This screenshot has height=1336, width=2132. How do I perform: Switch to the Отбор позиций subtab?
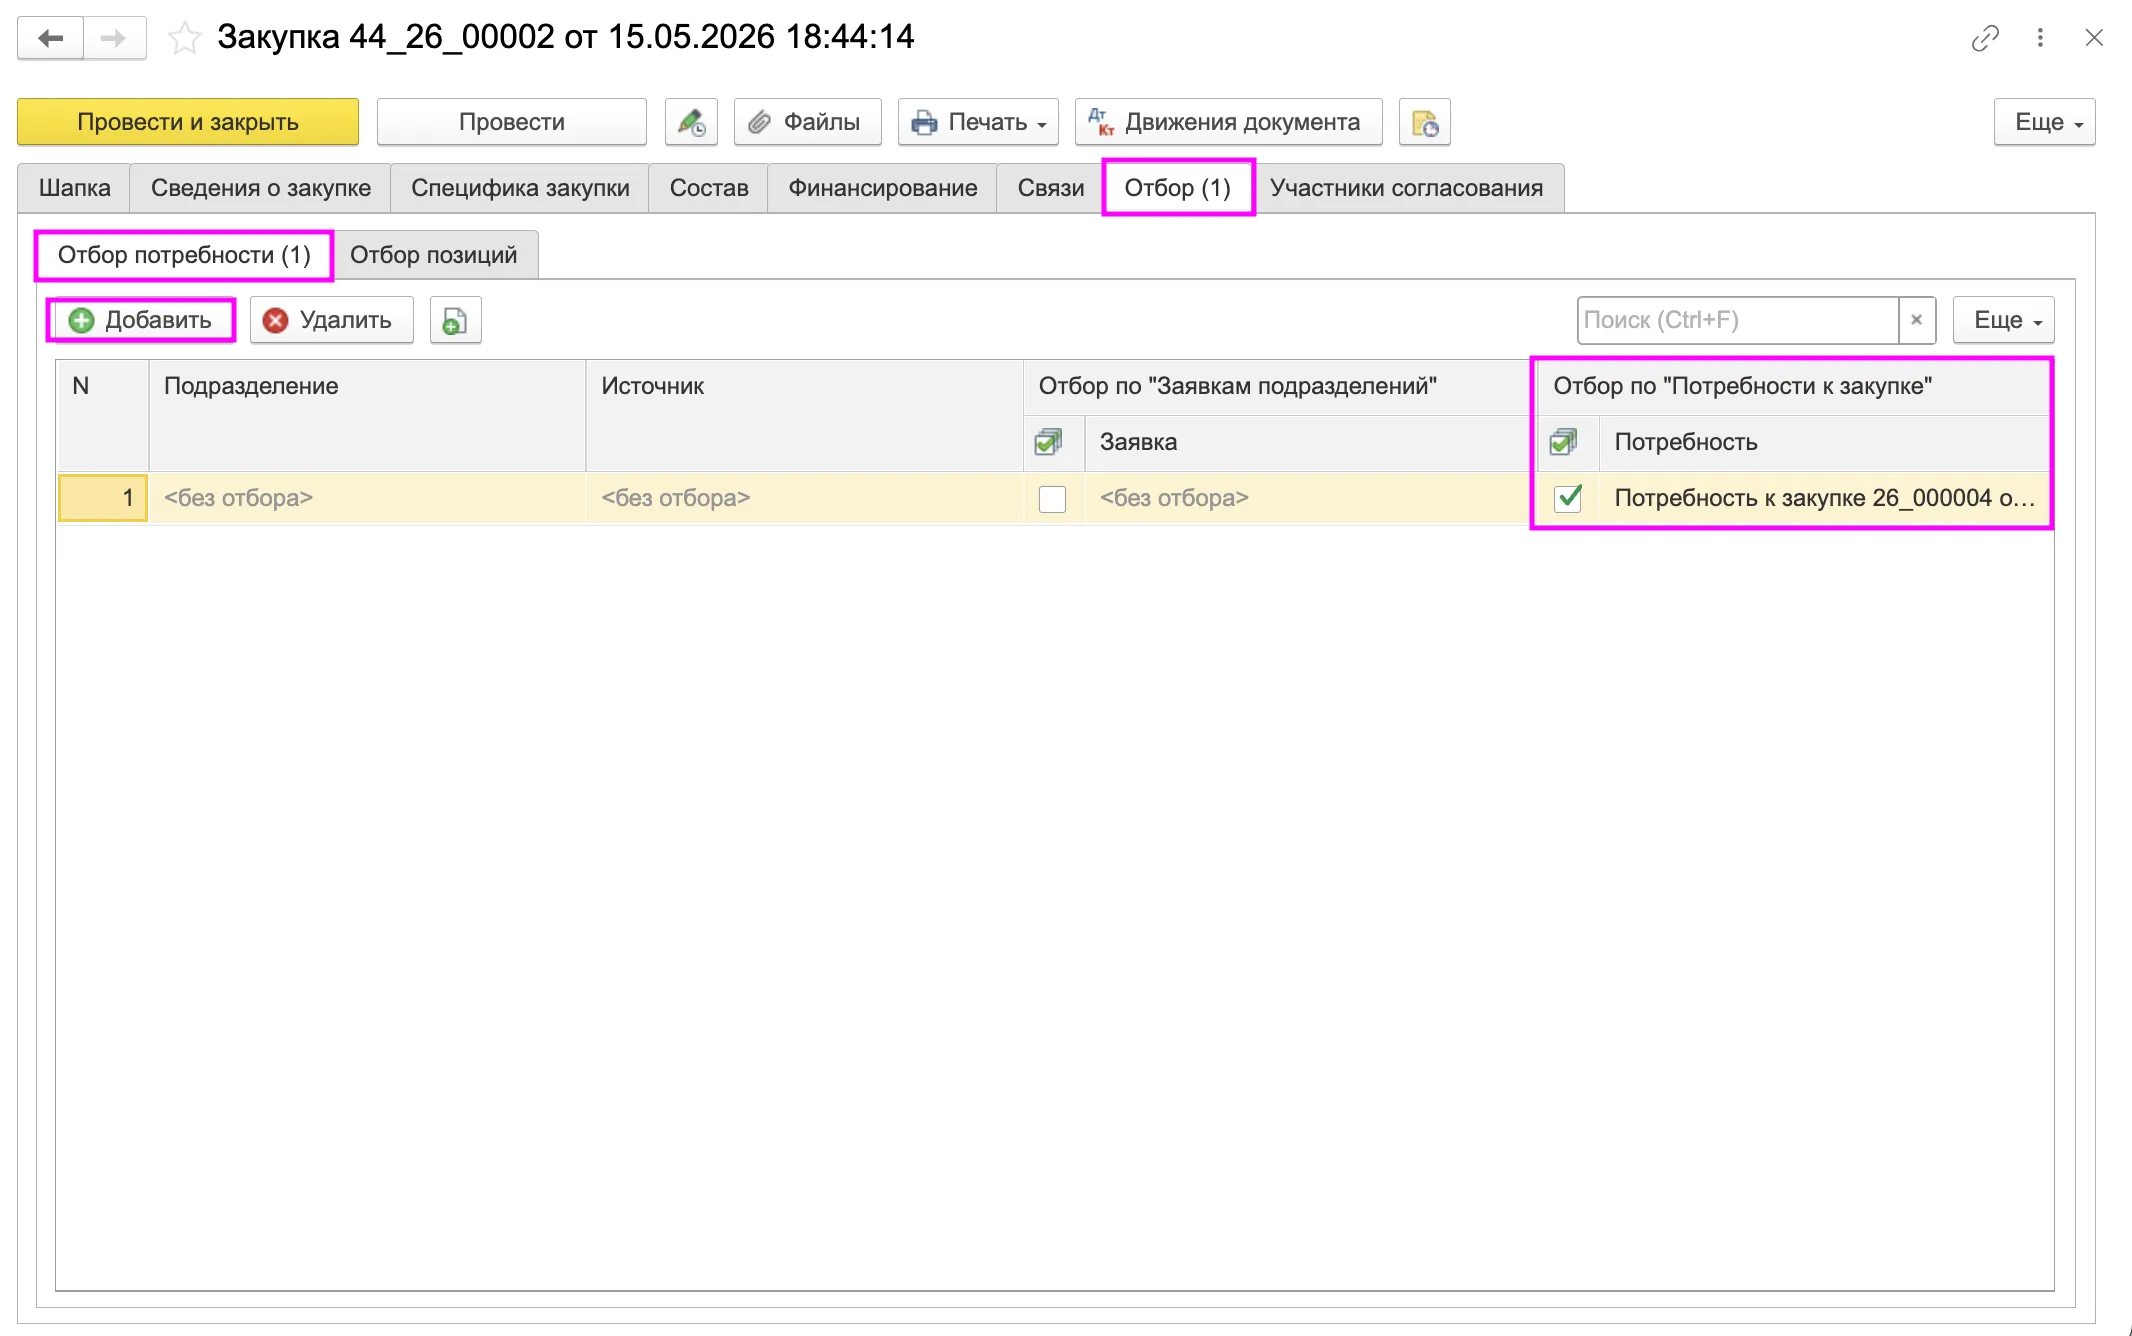coord(434,255)
